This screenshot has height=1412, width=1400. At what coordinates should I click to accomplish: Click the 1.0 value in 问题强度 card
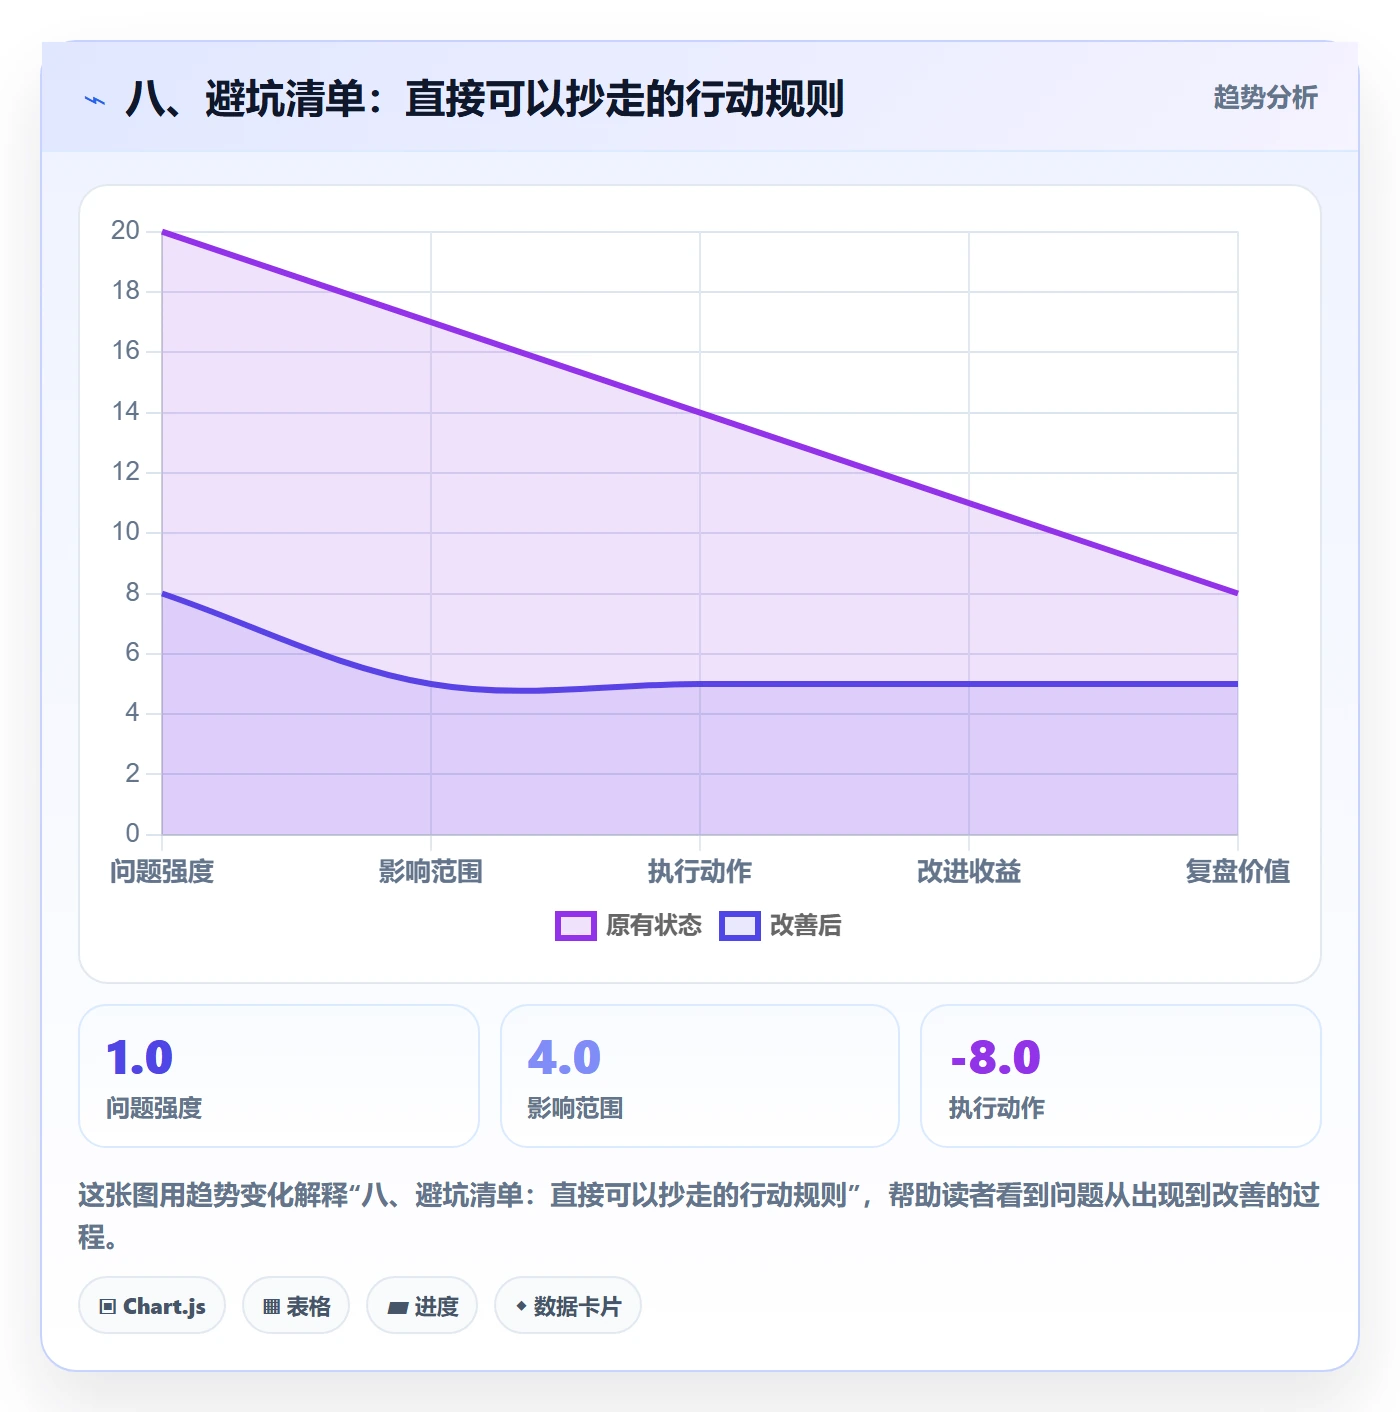pos(140,1058)
